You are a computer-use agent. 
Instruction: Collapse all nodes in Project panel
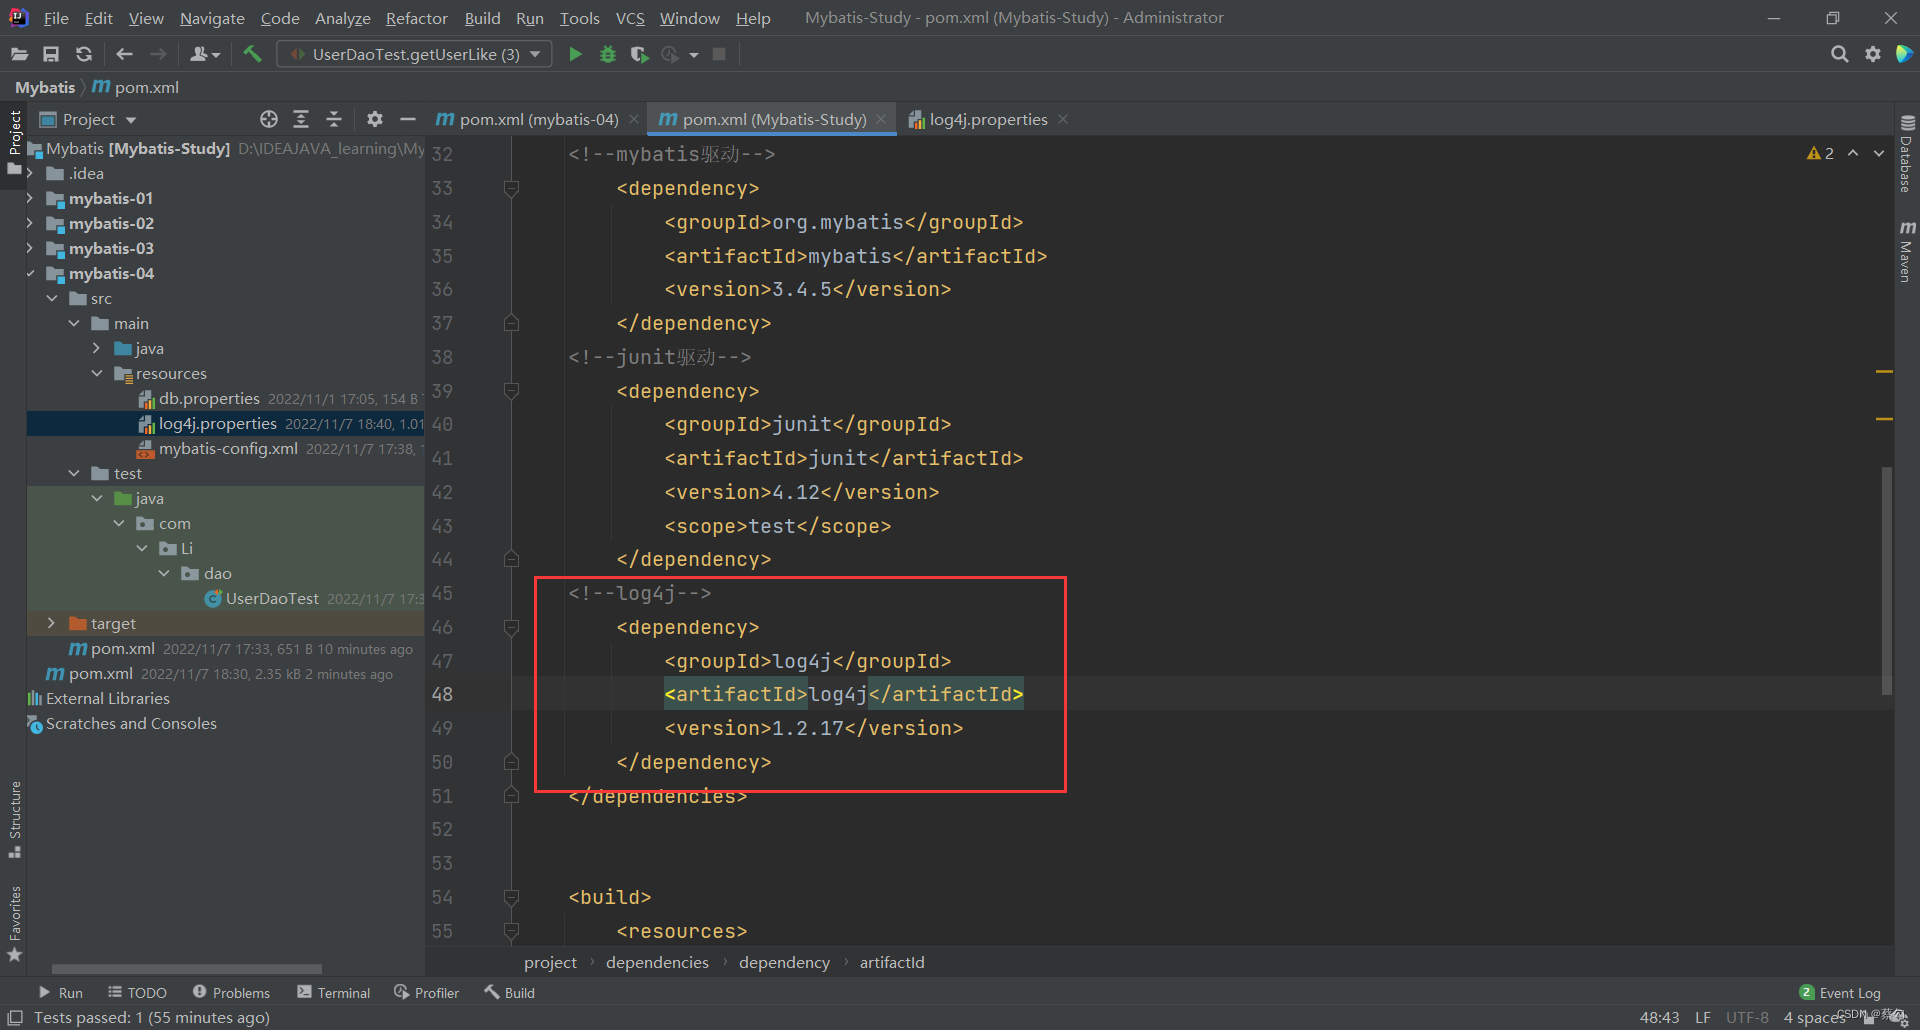point(334,119)
